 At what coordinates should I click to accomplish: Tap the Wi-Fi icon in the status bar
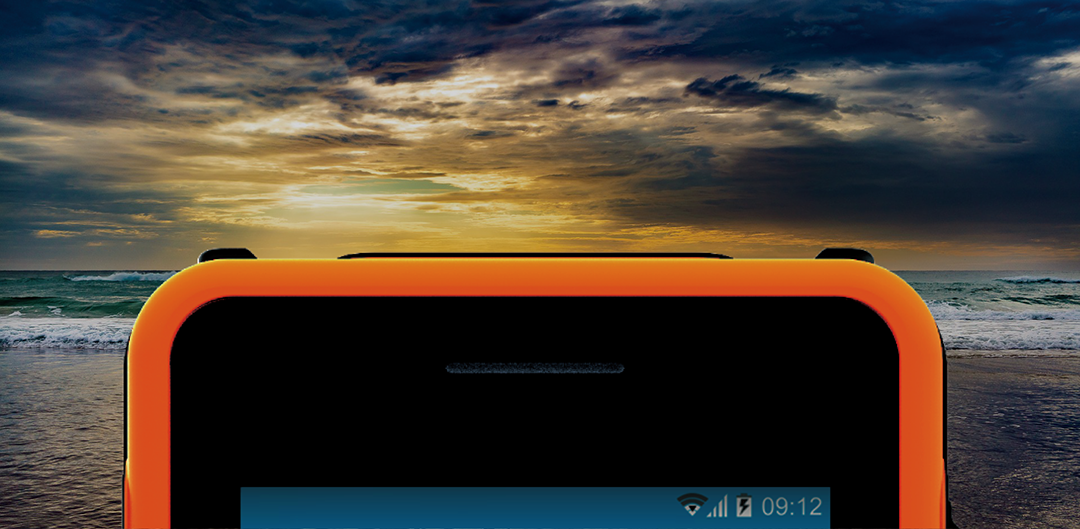(691, 505)
